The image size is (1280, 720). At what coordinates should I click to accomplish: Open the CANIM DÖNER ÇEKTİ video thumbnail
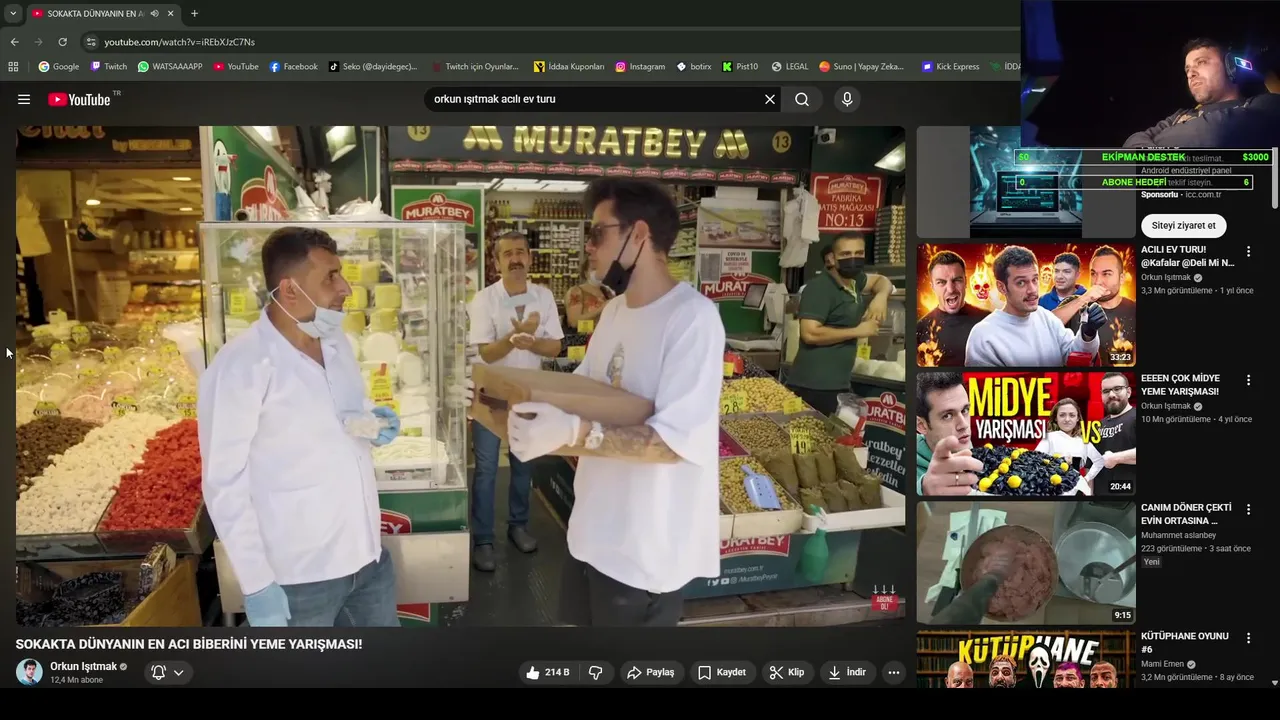point(1026,563)
